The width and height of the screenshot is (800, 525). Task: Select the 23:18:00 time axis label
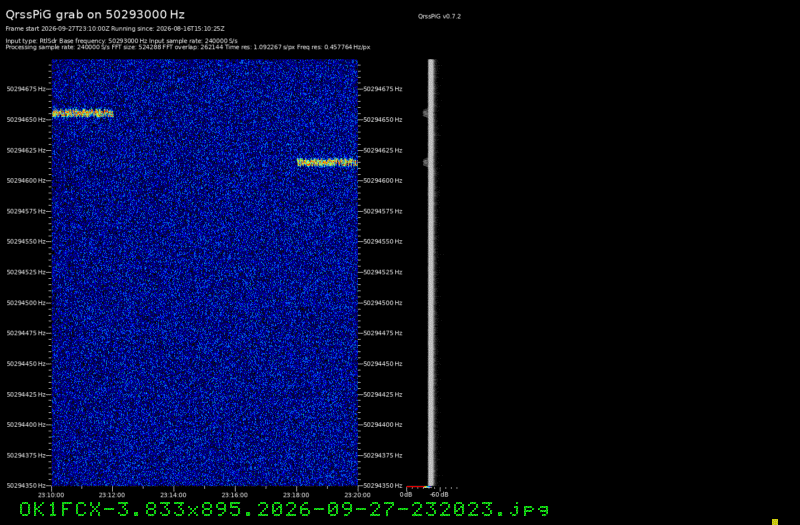coord(296,495)
